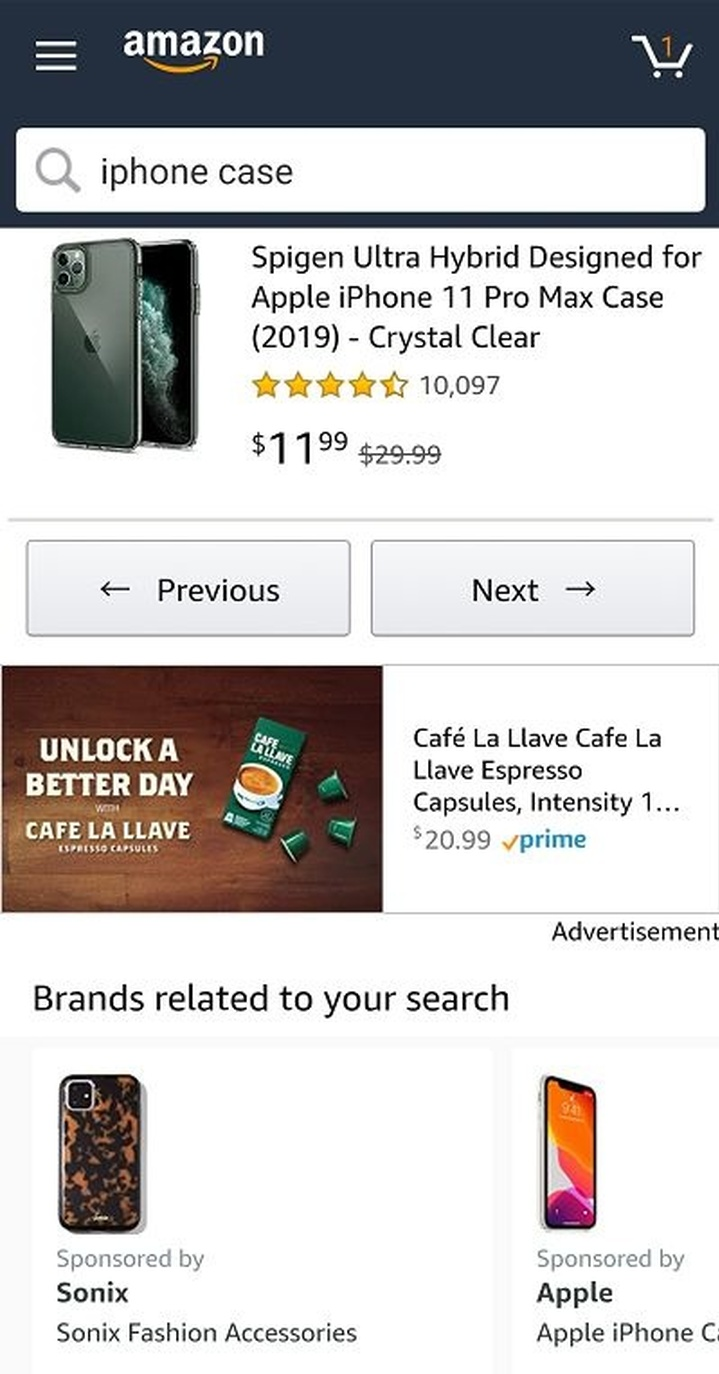Screen dimensions: 719x1374
Task: View the star rating reviews
Action: [330, 385]
